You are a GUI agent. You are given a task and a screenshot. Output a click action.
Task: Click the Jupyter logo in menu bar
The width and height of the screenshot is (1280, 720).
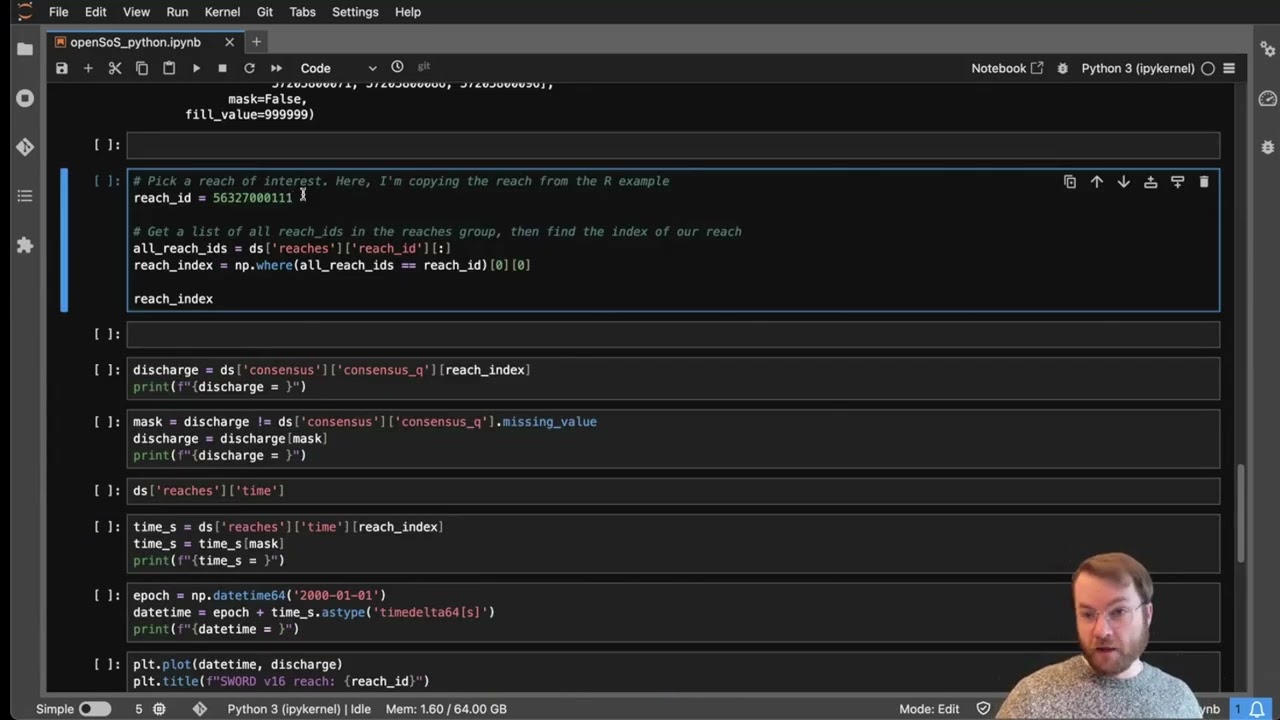coord(23,12)
